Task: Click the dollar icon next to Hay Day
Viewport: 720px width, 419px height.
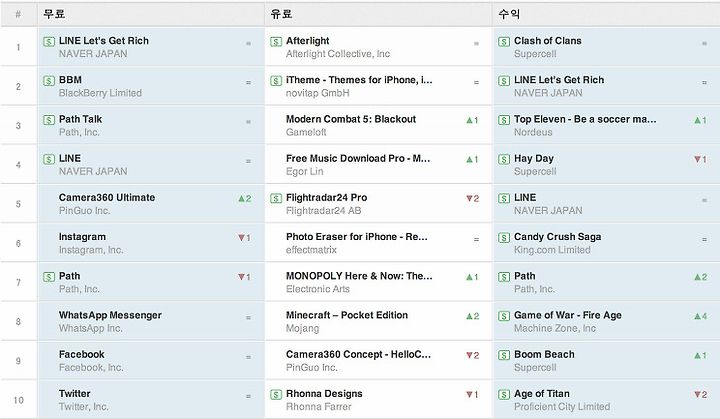Action: point(504,159)
